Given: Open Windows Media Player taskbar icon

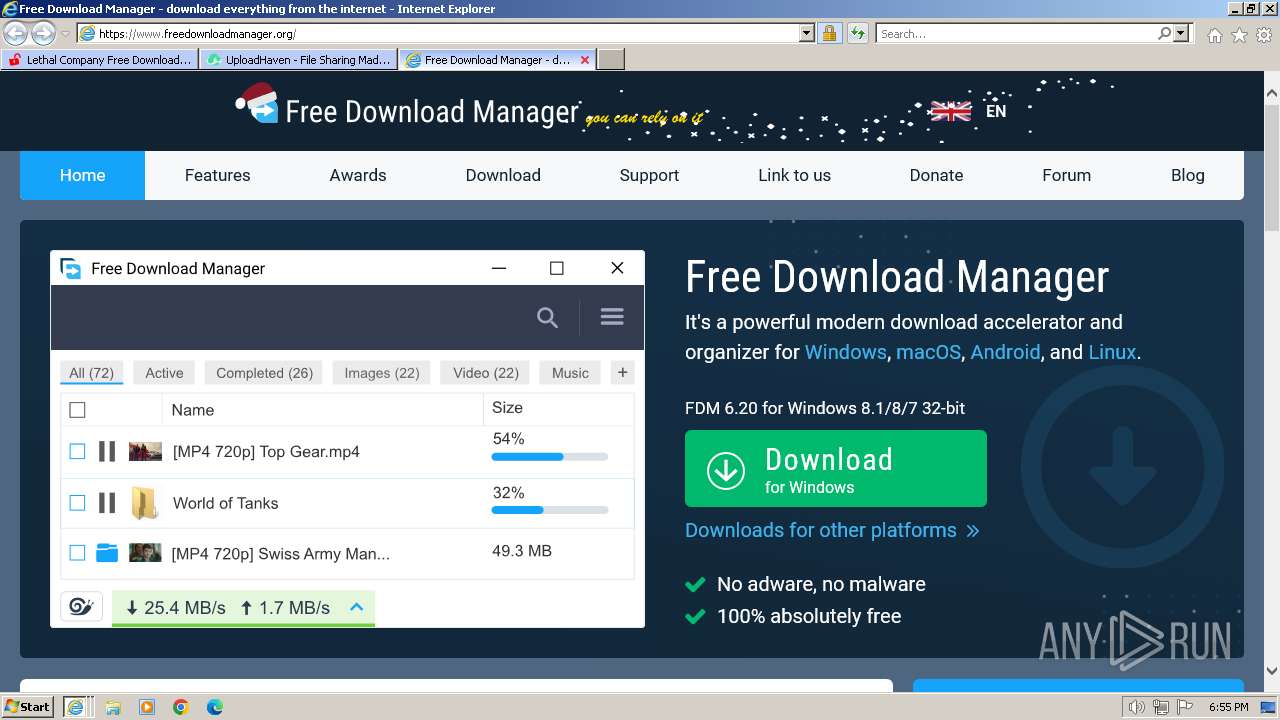Looking at the screenshot, I should pos(147,707).
